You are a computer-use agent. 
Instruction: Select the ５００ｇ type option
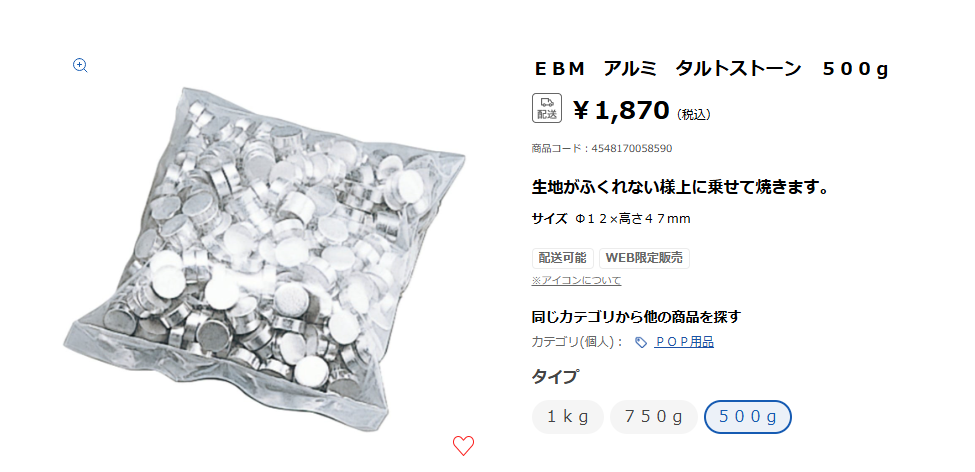click(x=747, y=417)
